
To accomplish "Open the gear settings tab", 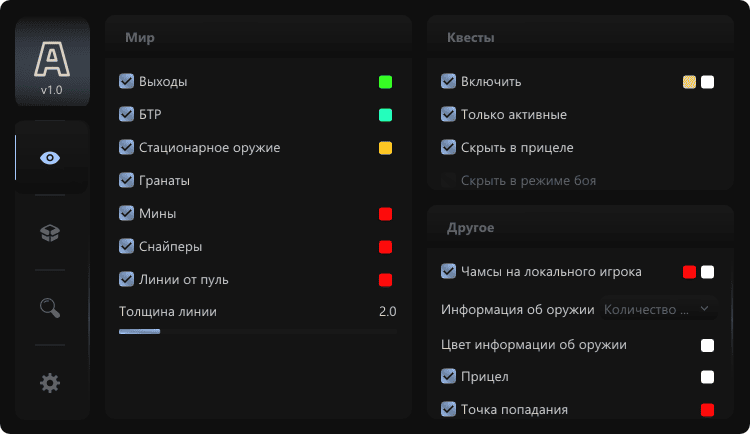I will click(x=50, y=382).
